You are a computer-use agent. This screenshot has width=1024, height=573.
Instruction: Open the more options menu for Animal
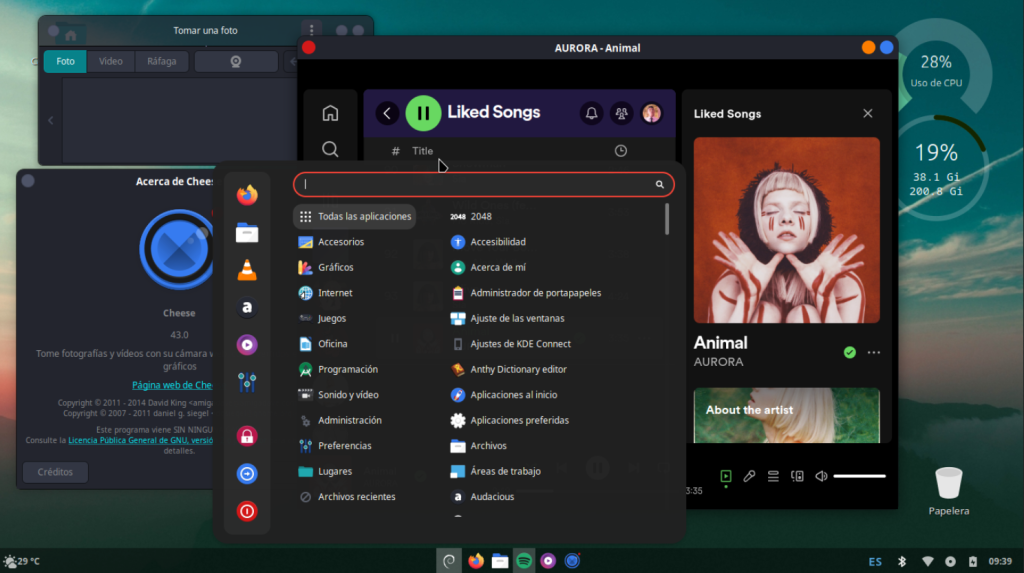click(x=874, y=352)
